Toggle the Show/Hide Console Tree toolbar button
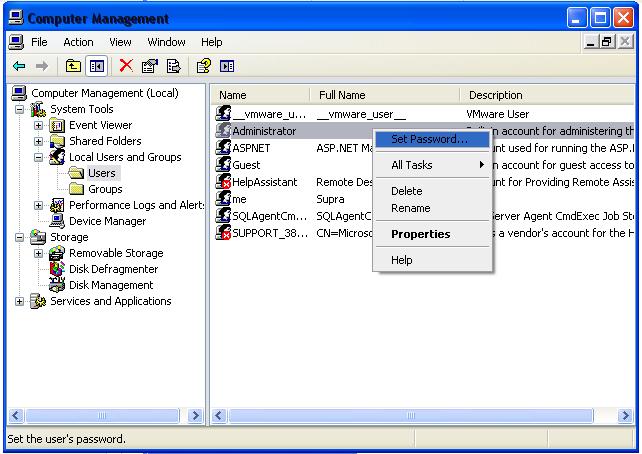642x454 pixels. coord(97,66)
